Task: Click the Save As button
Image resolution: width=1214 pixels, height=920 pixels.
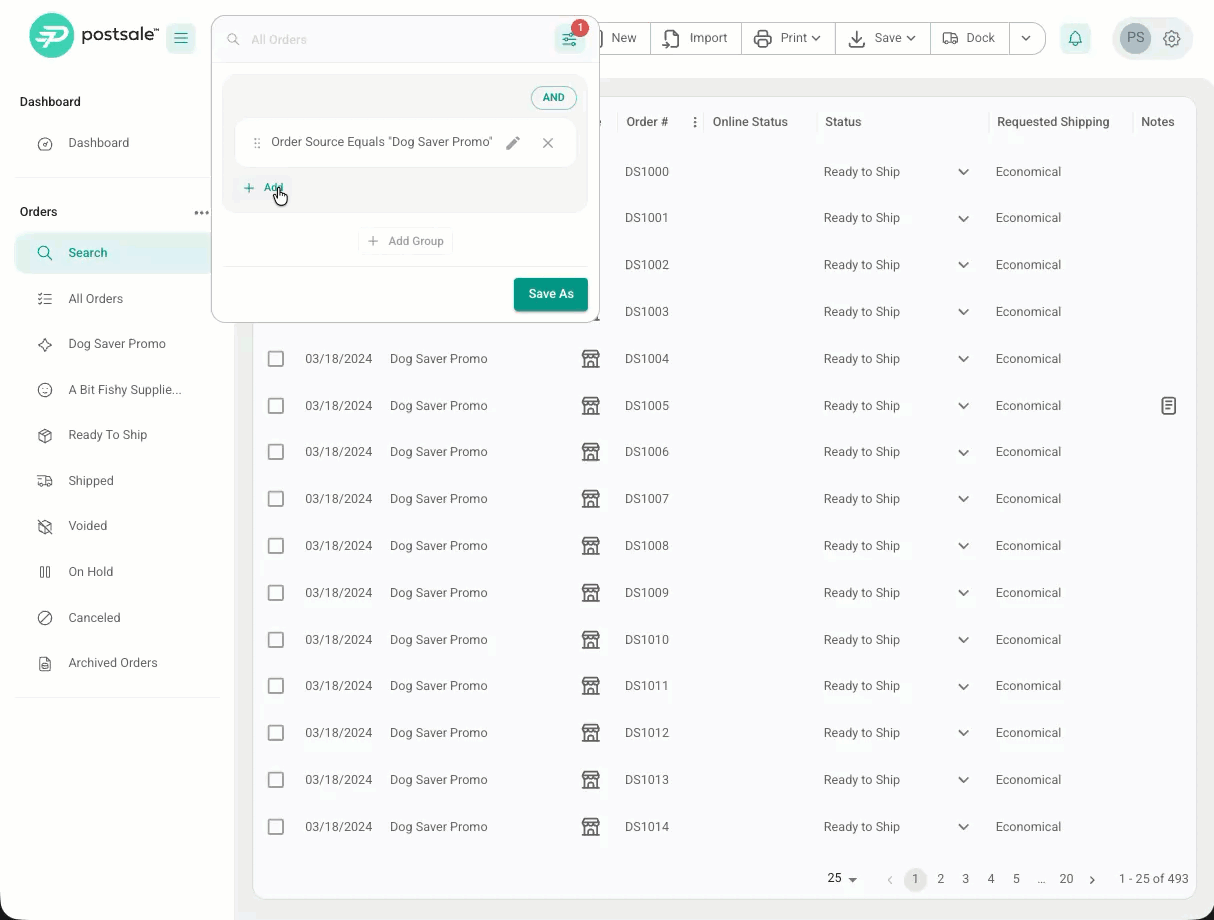Action: coord(551,294)
